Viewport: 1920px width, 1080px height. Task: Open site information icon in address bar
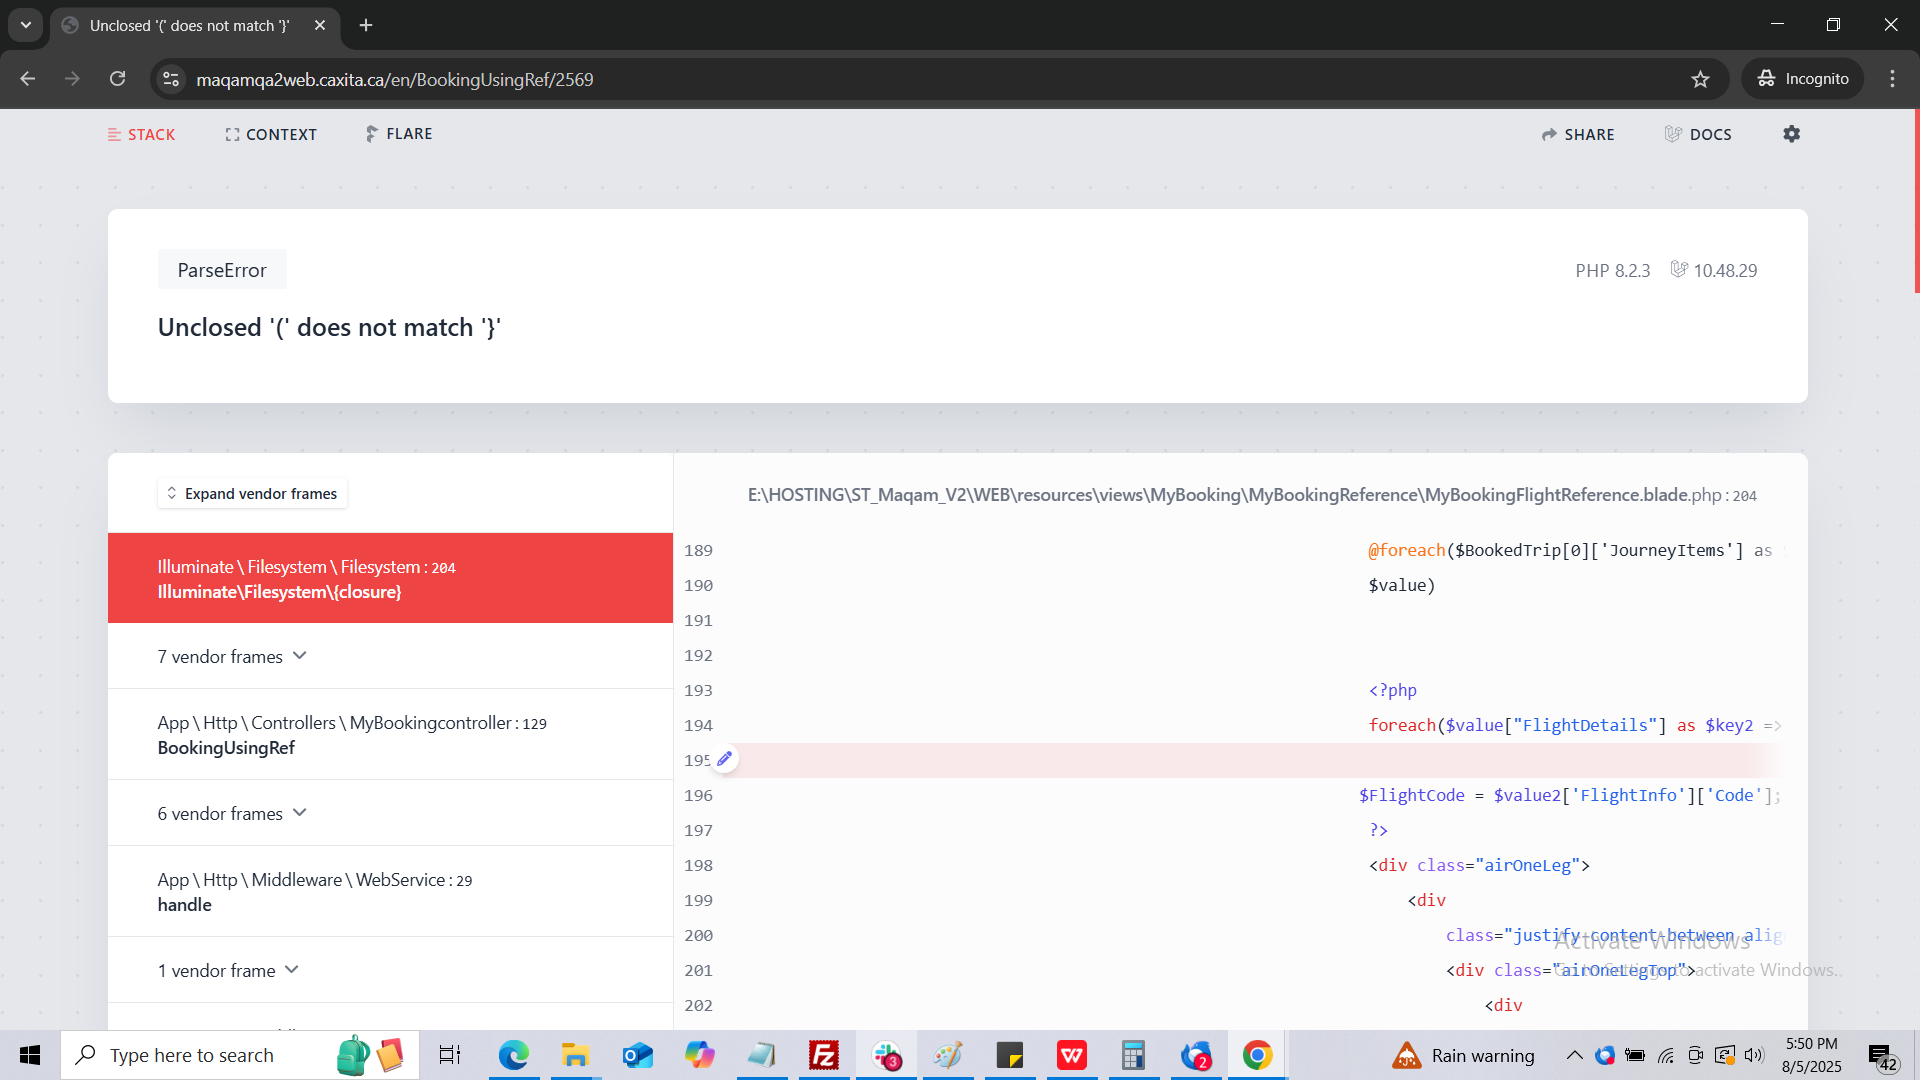pos(171,79)
